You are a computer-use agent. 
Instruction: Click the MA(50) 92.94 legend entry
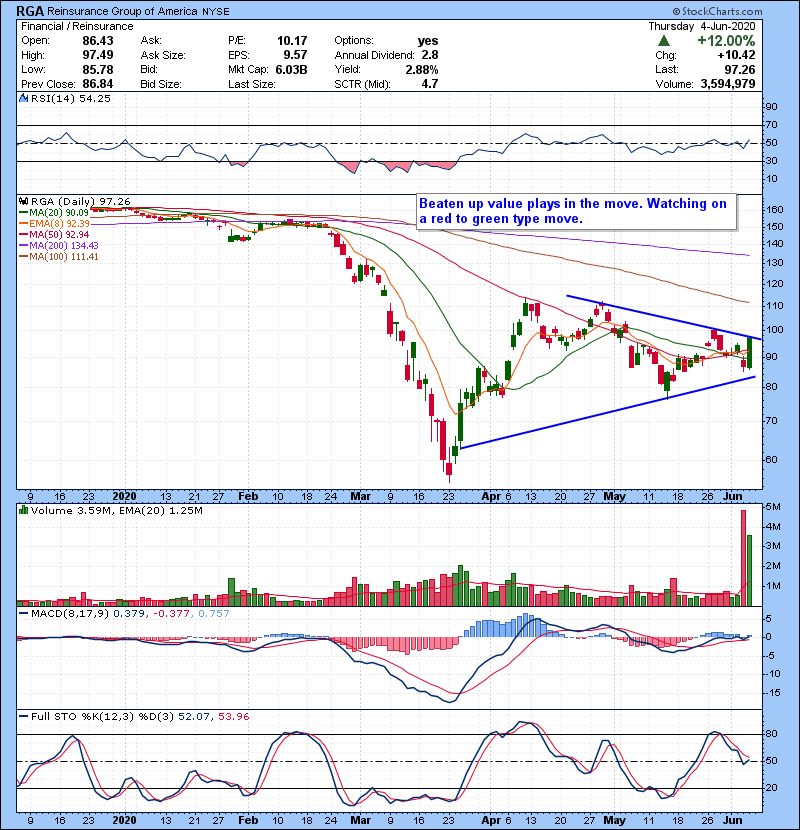pyautogui.click(x=55, y=234)
